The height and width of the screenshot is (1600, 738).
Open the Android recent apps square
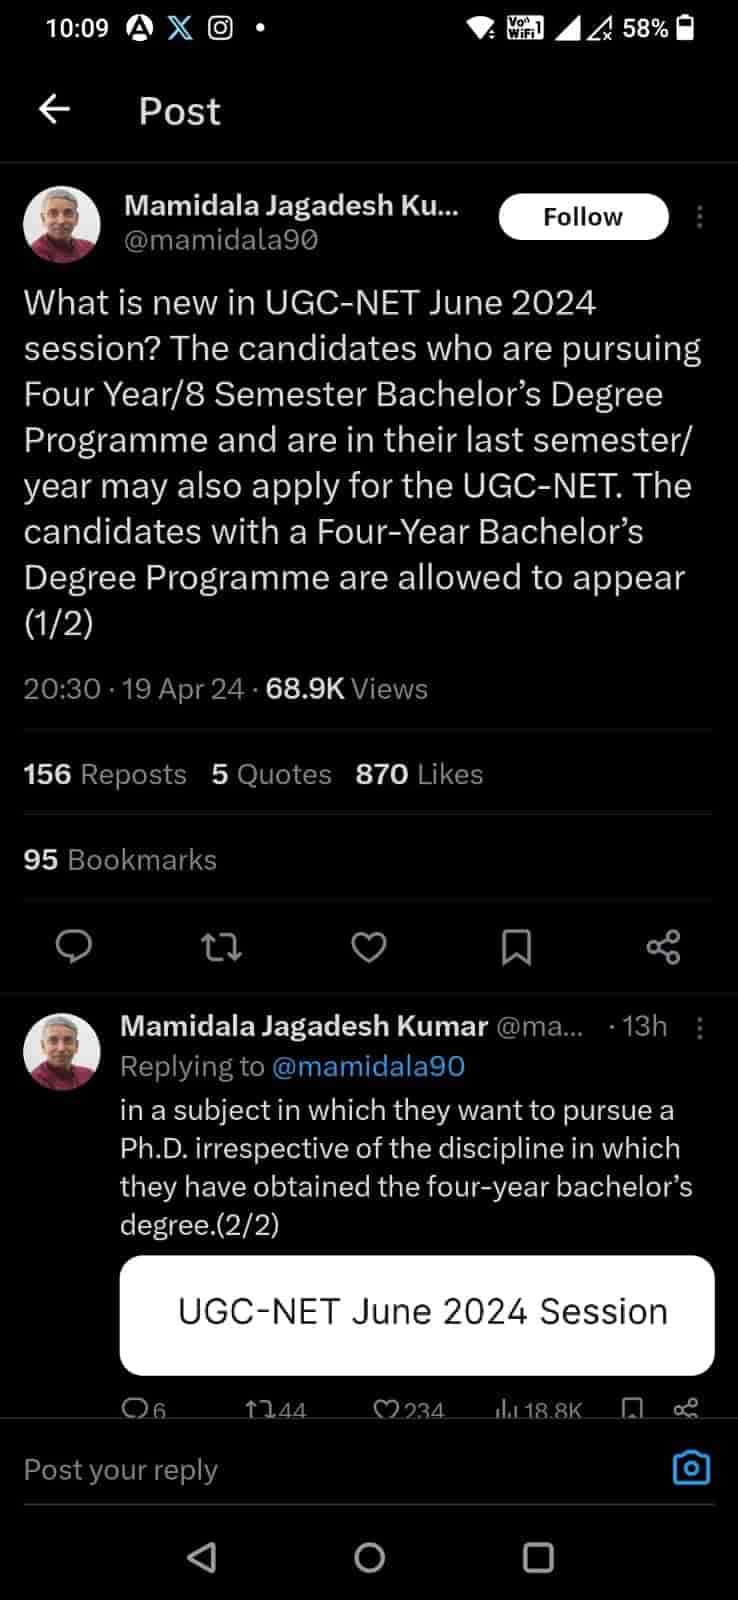tap(538, 1557)
